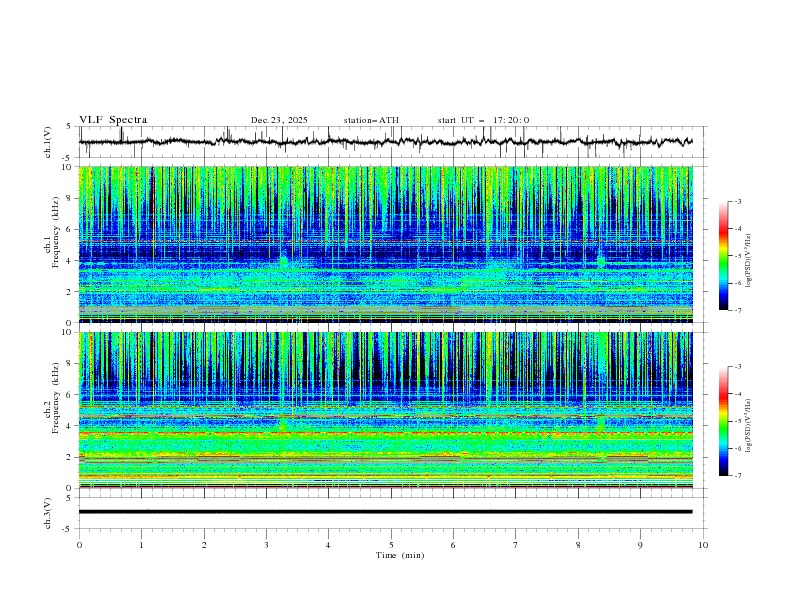This screenshot has height=612, width=792.
Task: Click the ch.1 spectrogram color scale bar
Action: pyautogui.click(x=723, y=256)
